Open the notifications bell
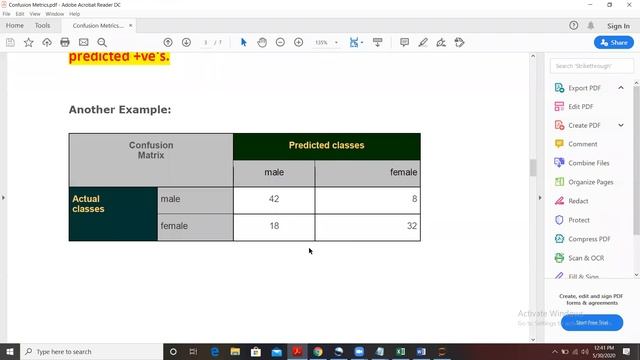Viewport: 640px width, 360px height. (x=591, y=25)
